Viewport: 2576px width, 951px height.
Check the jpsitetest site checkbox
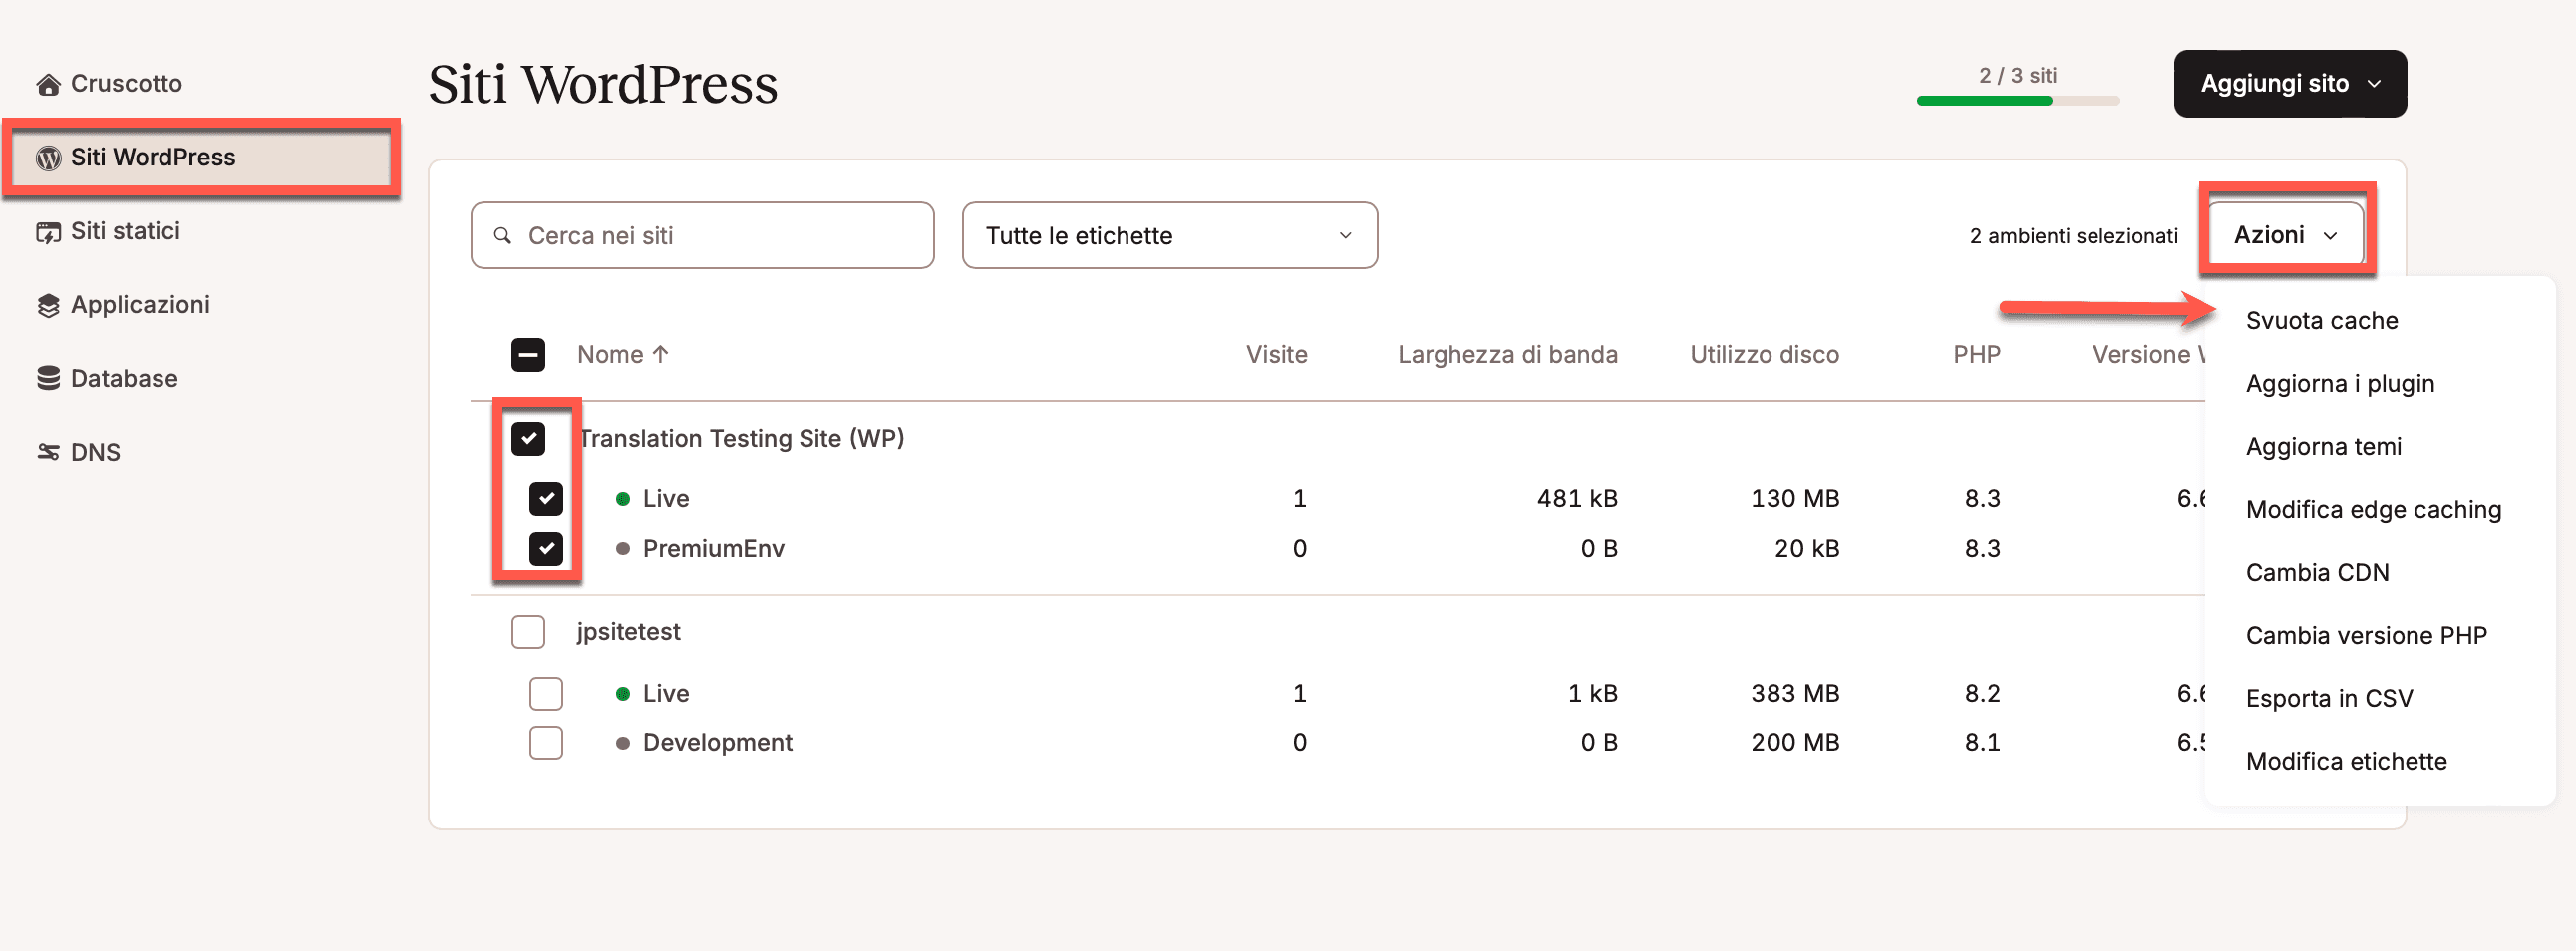[x=528, y=632]
